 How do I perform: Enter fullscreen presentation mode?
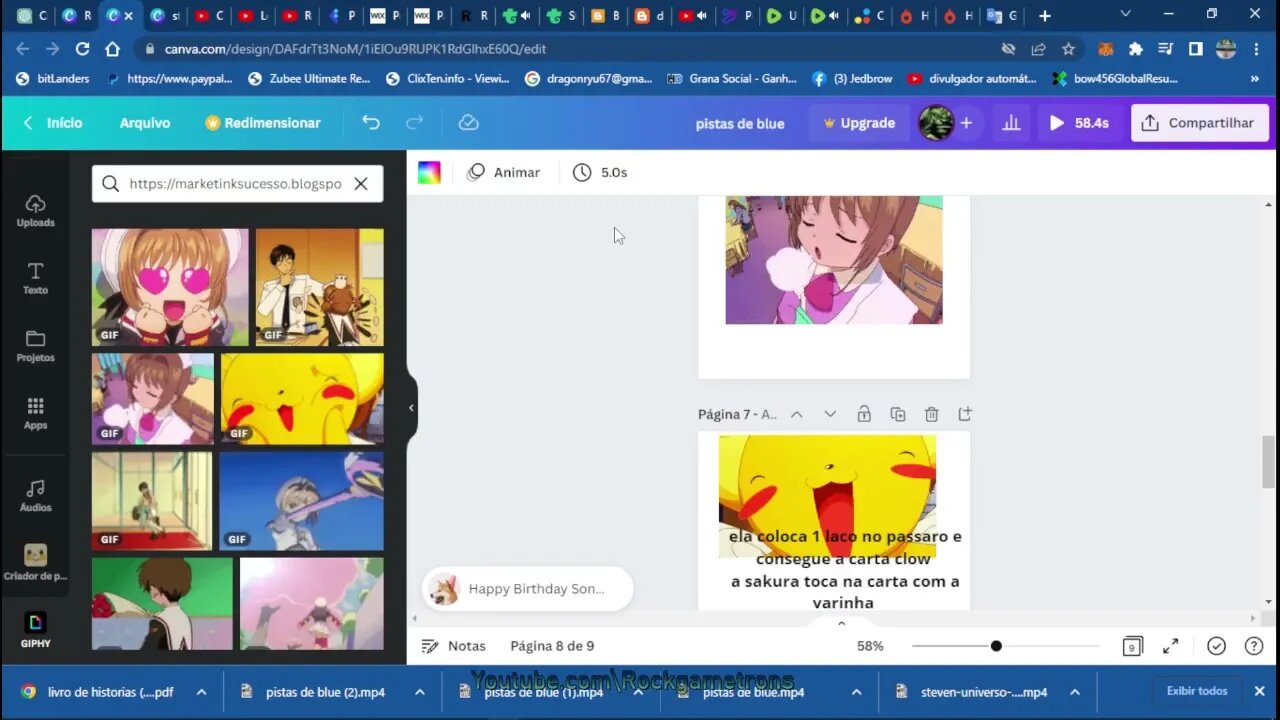[x=1171, y=646]
